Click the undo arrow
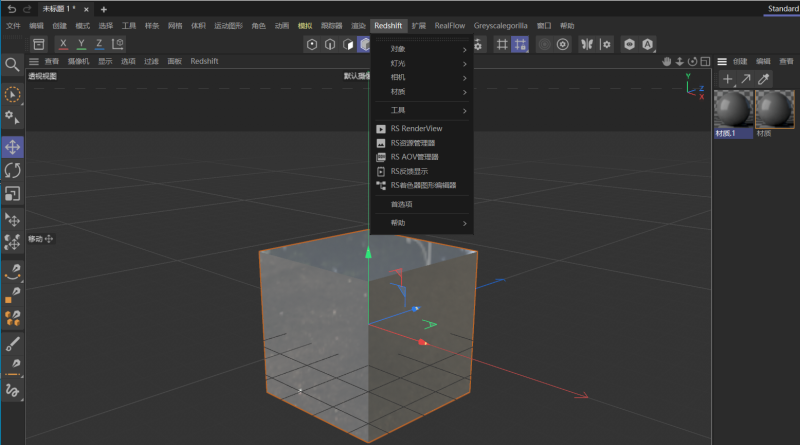 (x=12, y=9)
